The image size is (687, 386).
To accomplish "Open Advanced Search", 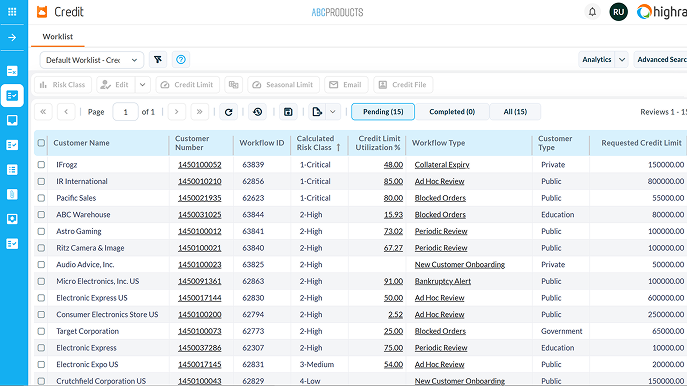I will (x=661, y=60).
